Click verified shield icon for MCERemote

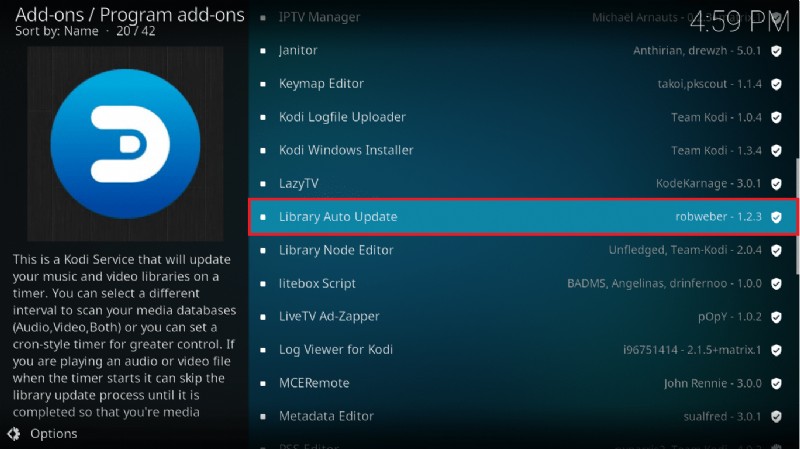pyautogui.click(x=776, y=383)
